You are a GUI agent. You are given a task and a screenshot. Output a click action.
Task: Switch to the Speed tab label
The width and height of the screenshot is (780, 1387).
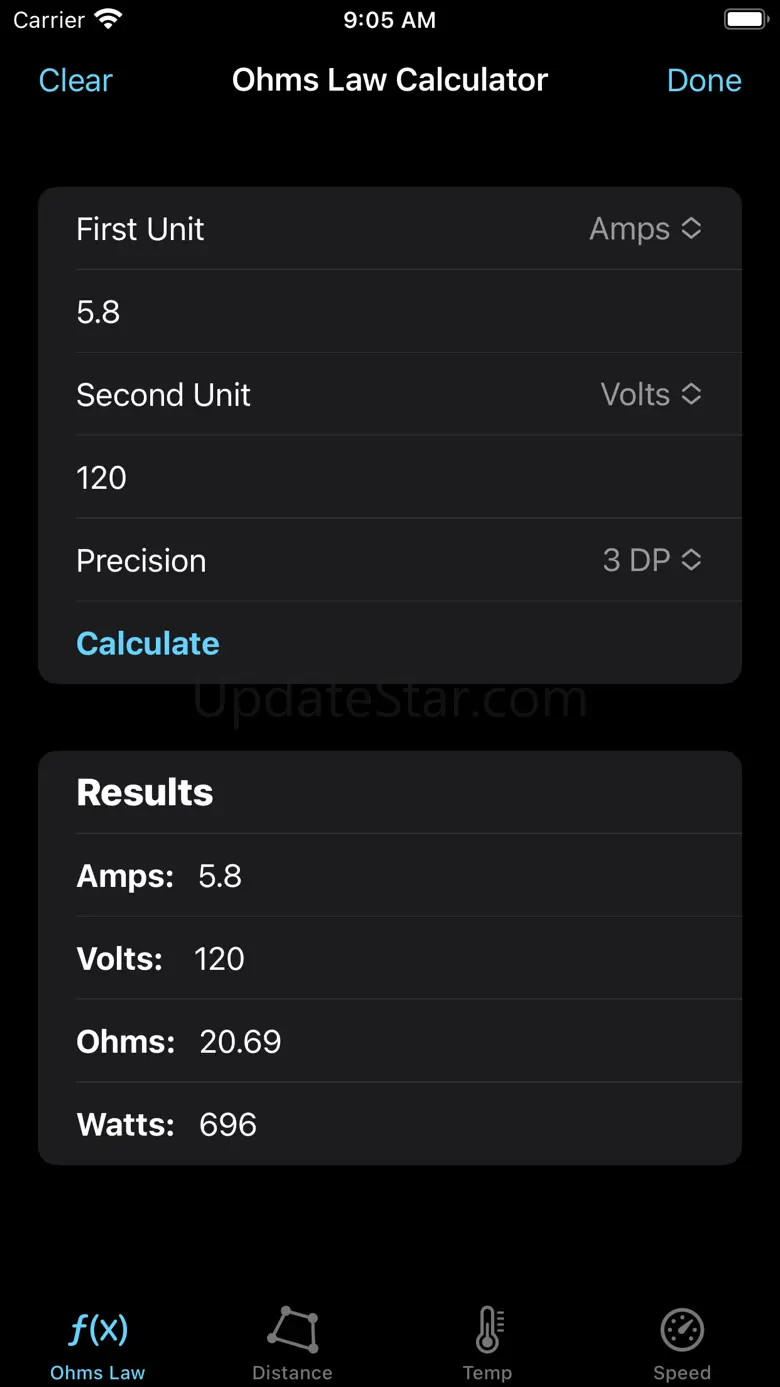(682, 1373)
